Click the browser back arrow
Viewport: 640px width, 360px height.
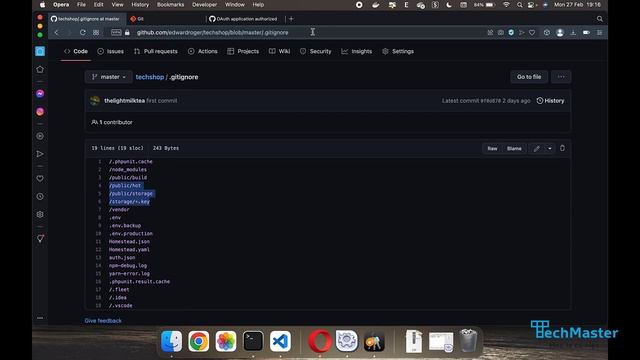click(x=57, y=33)
